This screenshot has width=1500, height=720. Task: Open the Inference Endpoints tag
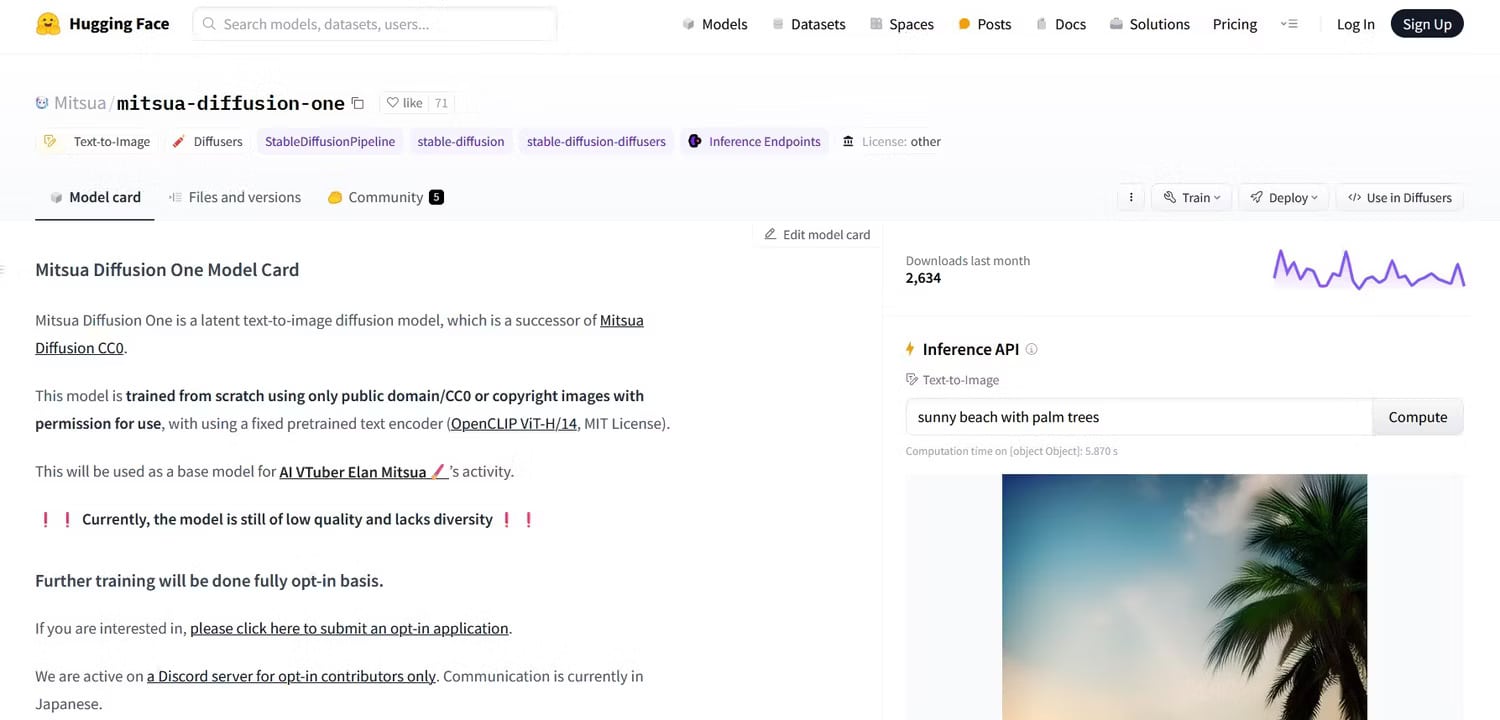coord(755,142)
